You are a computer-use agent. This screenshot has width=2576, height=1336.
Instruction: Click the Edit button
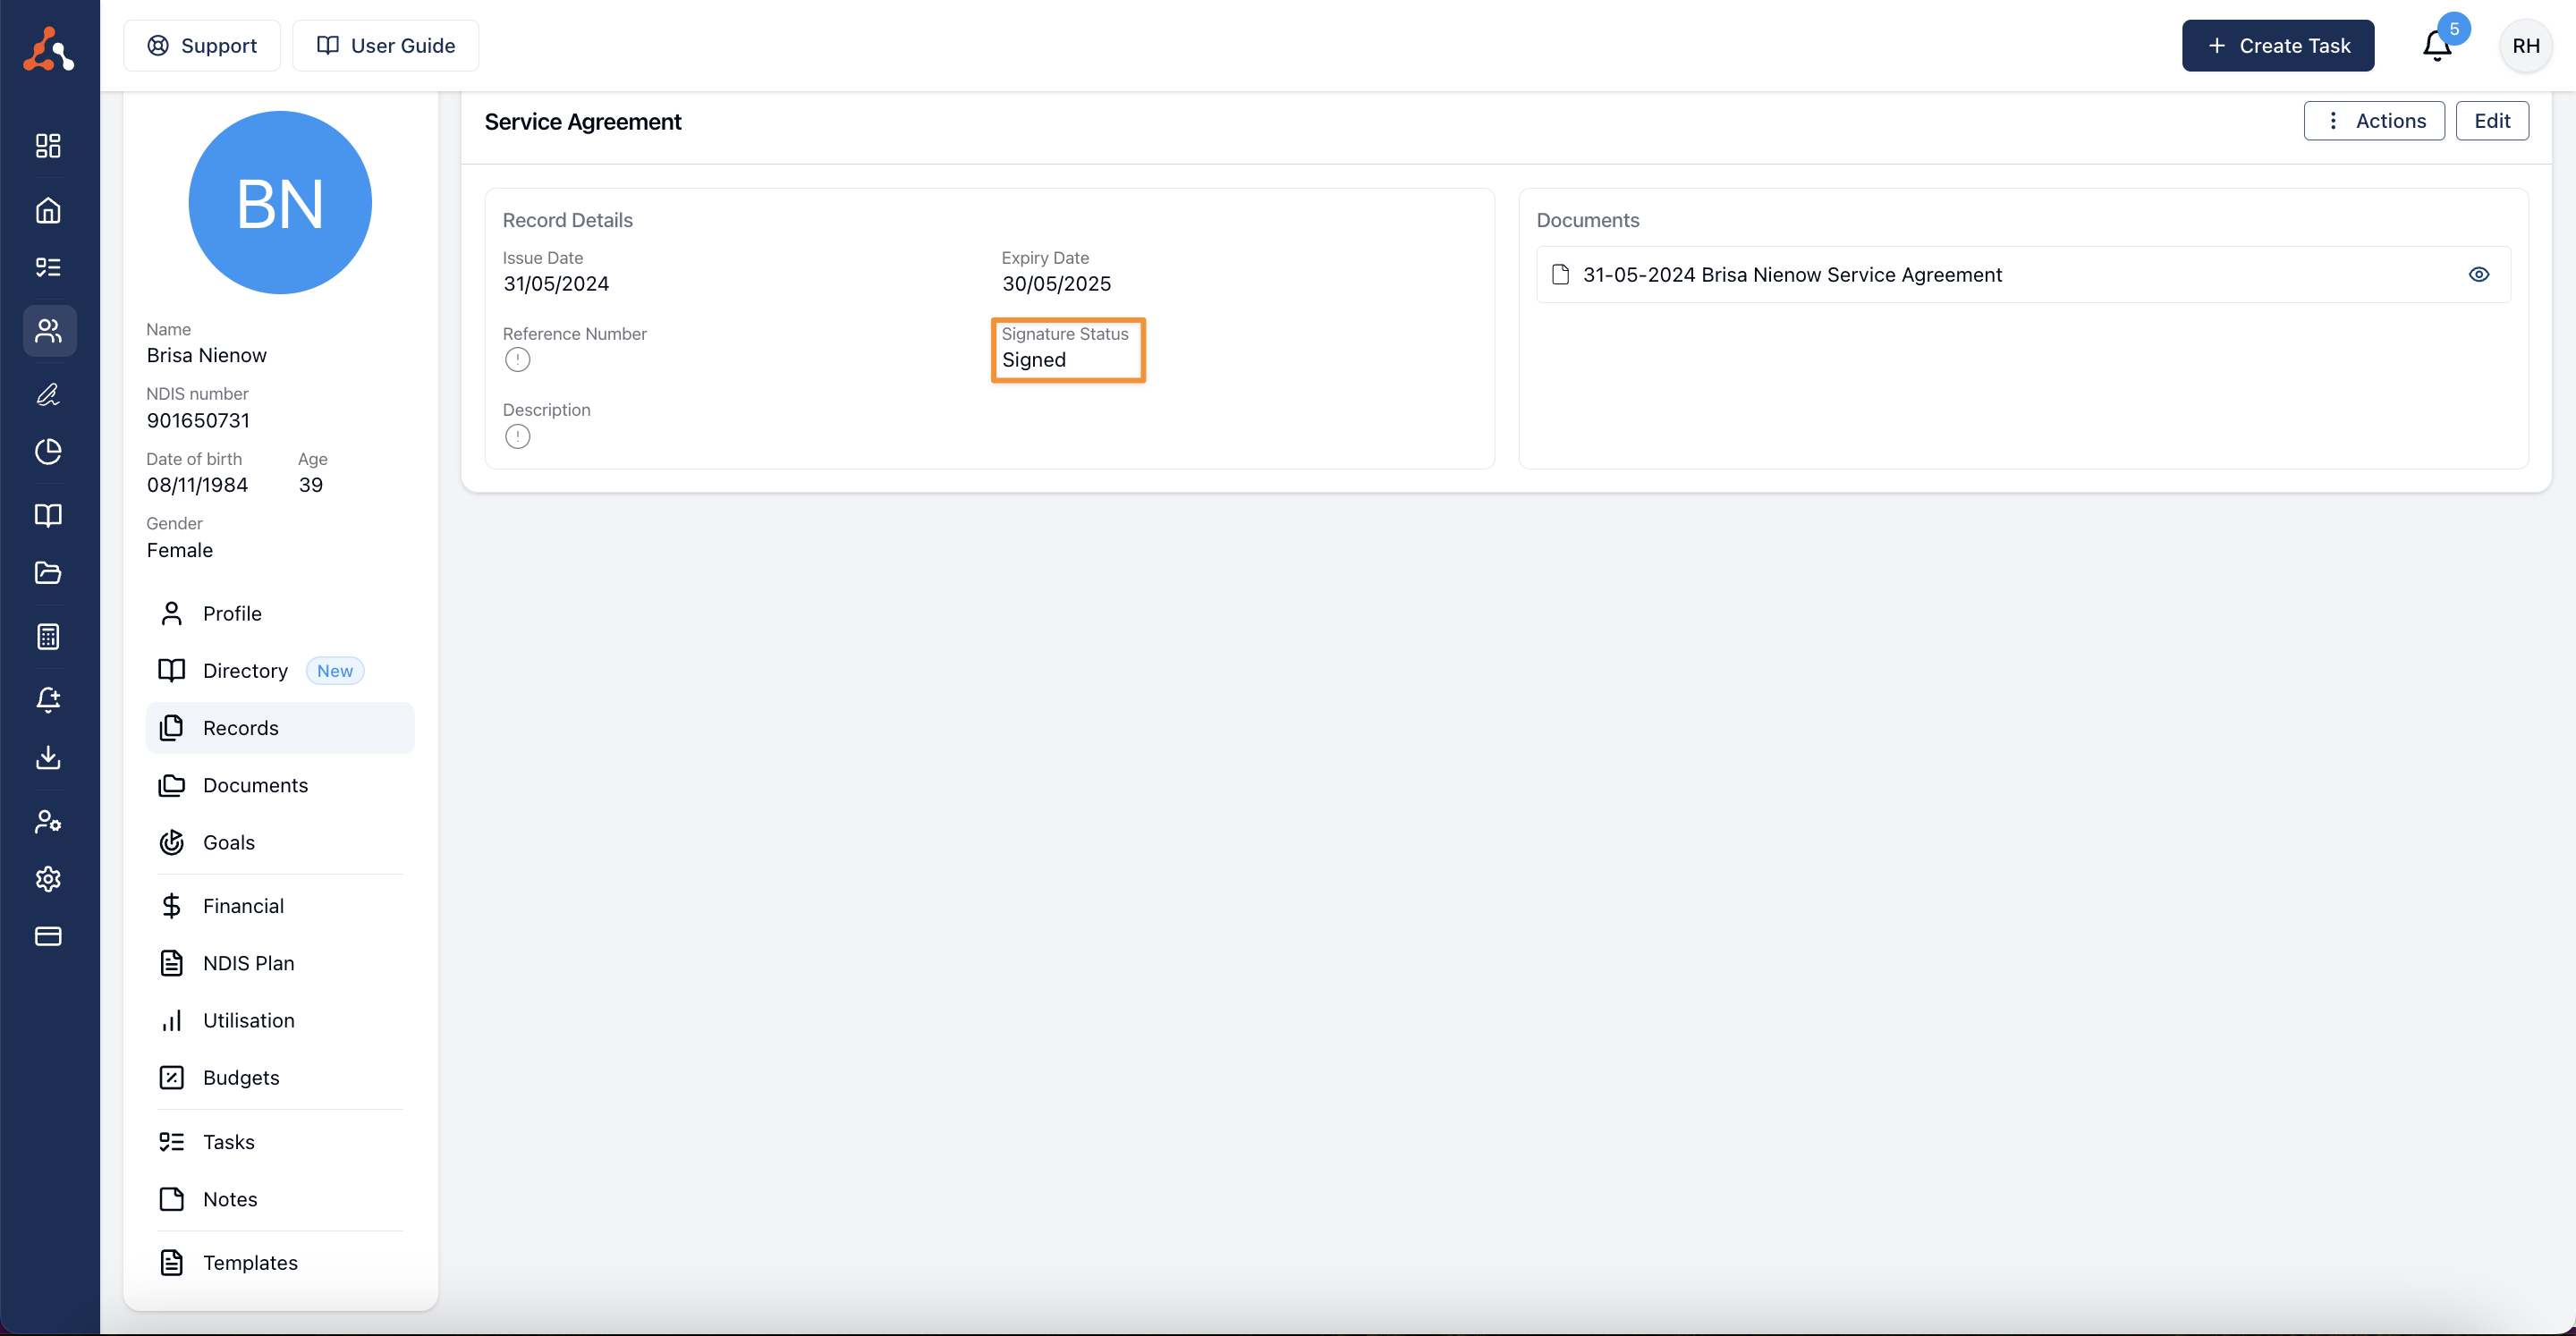tap(2492, 121)
